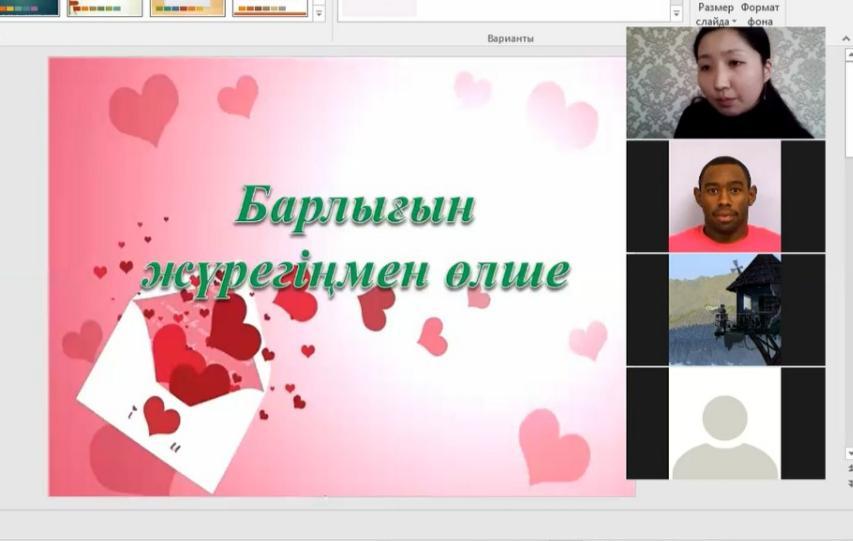Click the large heart at slide top left
This screenshot has height=541, width=853.
(143, 108)
